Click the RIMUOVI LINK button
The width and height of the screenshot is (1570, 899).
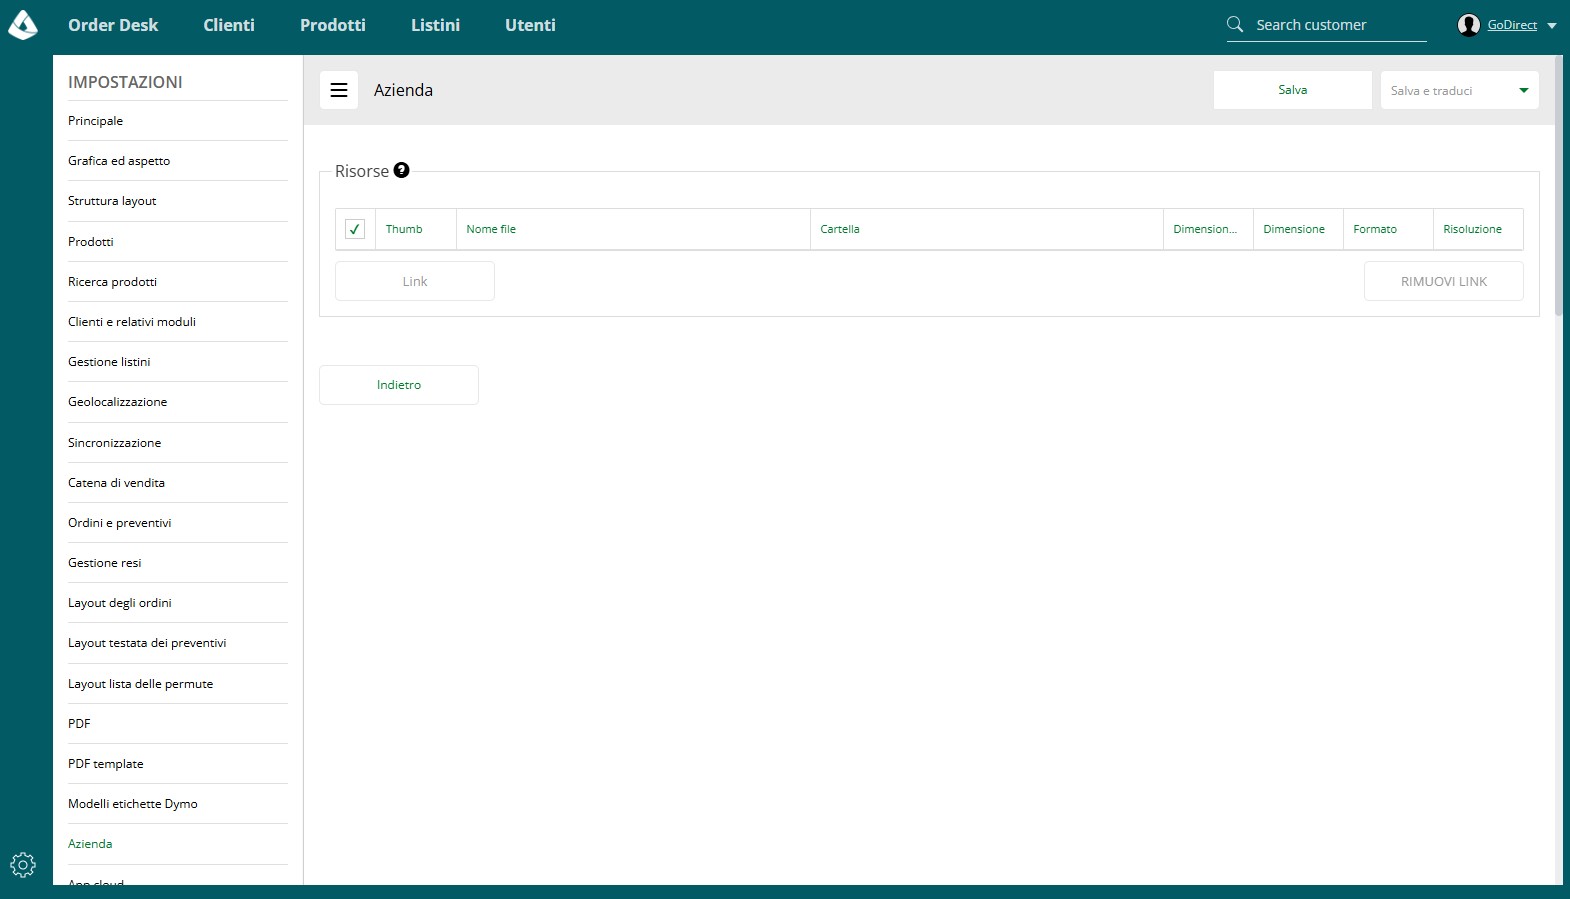coord(1444,281)
